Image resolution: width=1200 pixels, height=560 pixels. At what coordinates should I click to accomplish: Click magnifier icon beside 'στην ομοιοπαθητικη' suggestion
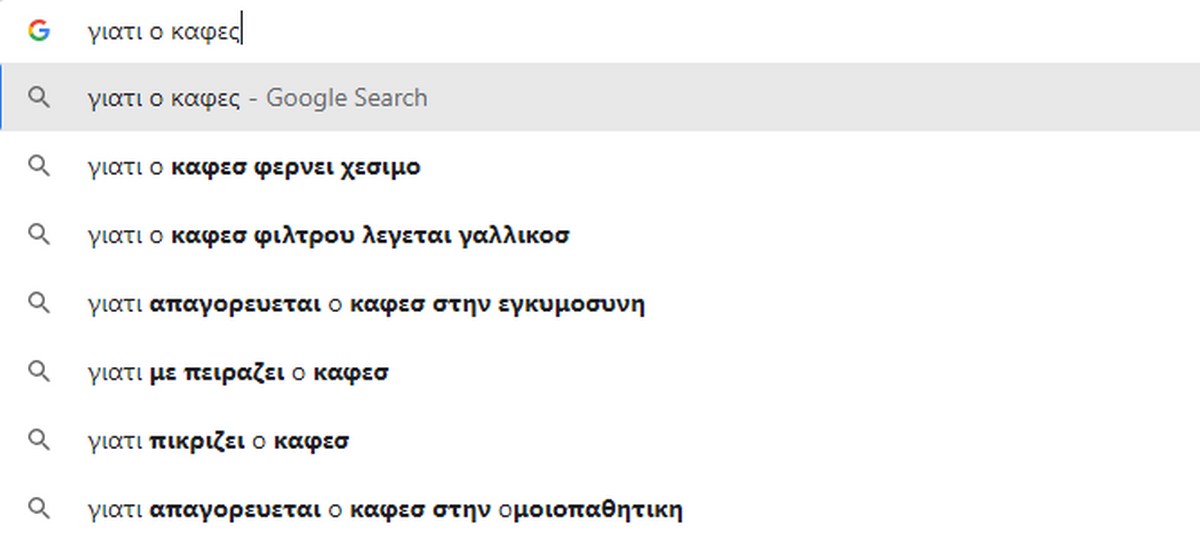coord(39,509)
